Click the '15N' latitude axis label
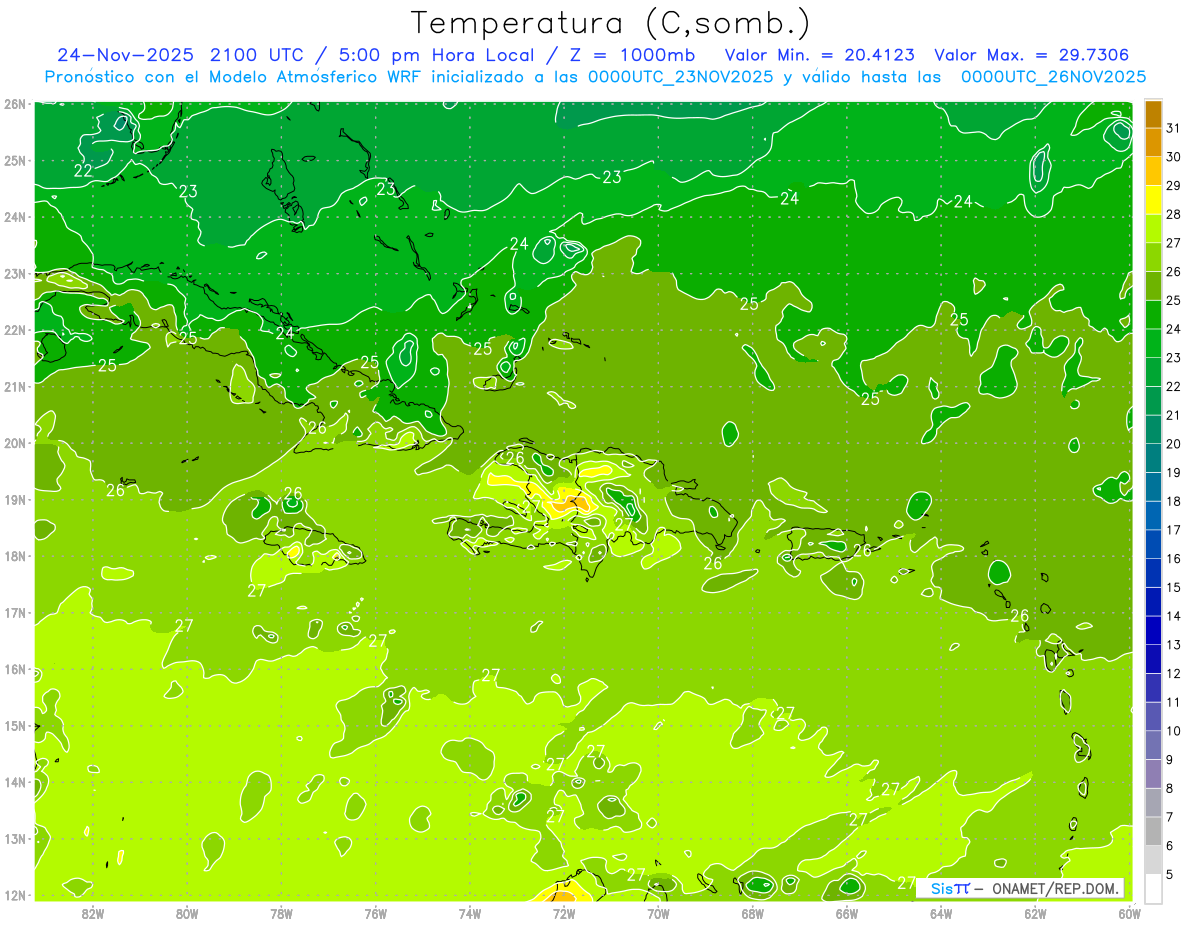Screen dimensions: 1200x927 (x=15, y=725)
